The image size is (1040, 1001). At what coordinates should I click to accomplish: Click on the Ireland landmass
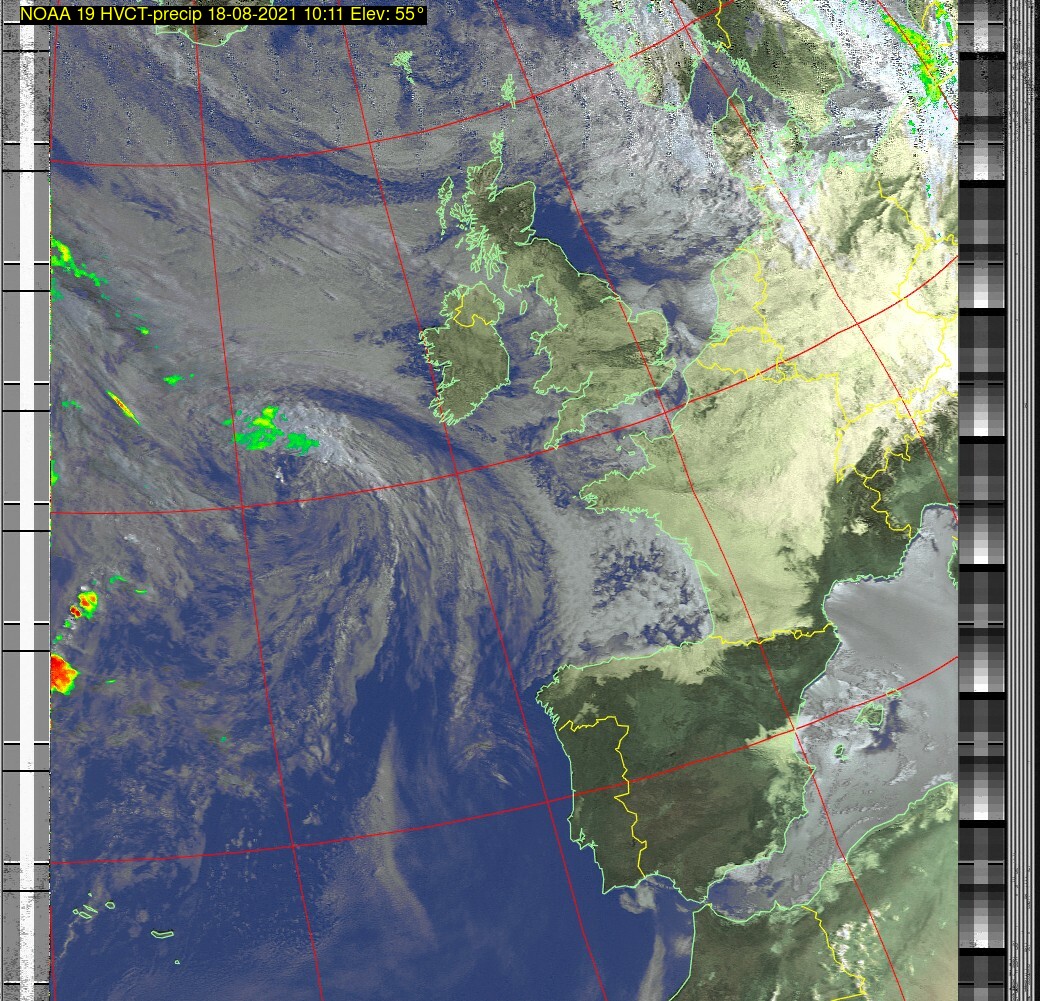pos(470,360)
